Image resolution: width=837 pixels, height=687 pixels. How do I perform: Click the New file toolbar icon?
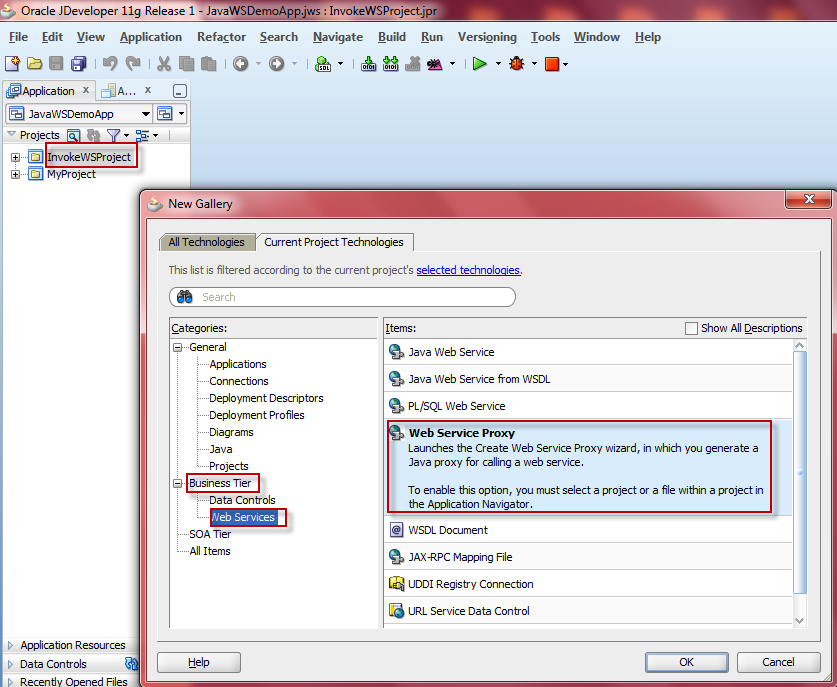[x=12, y=64]
